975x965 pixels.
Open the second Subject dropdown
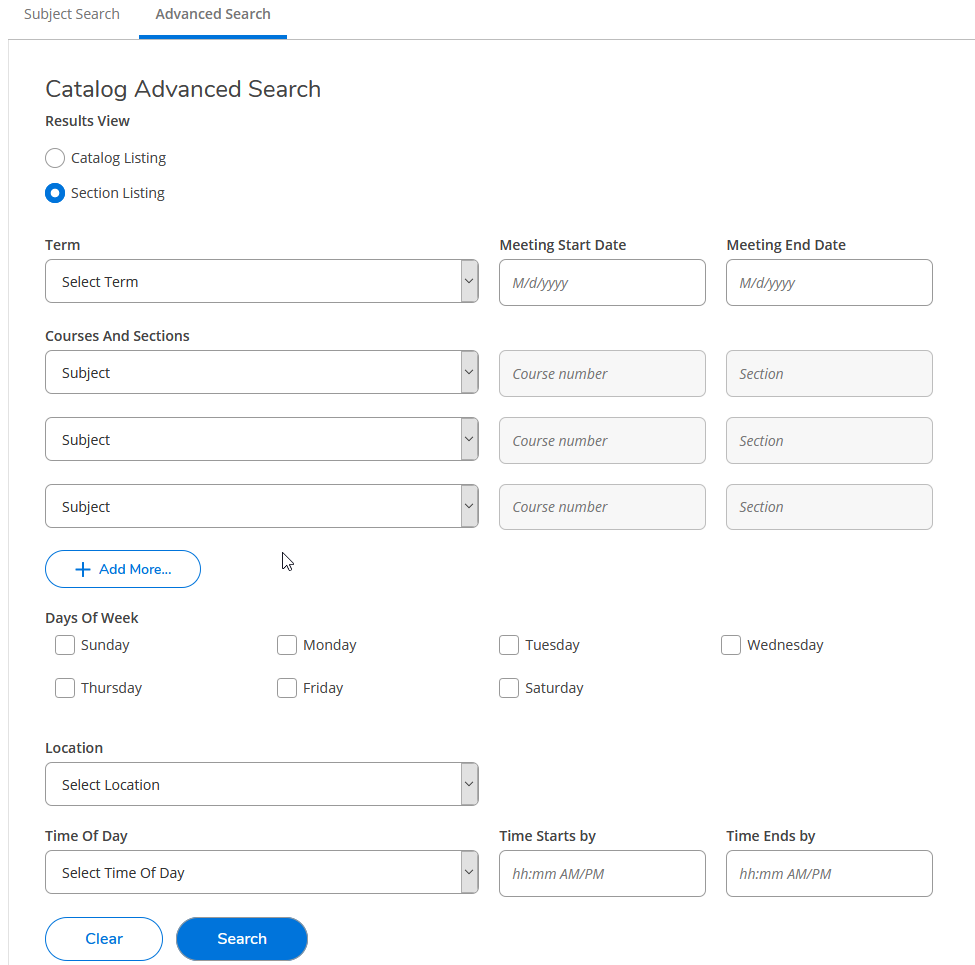262,440
